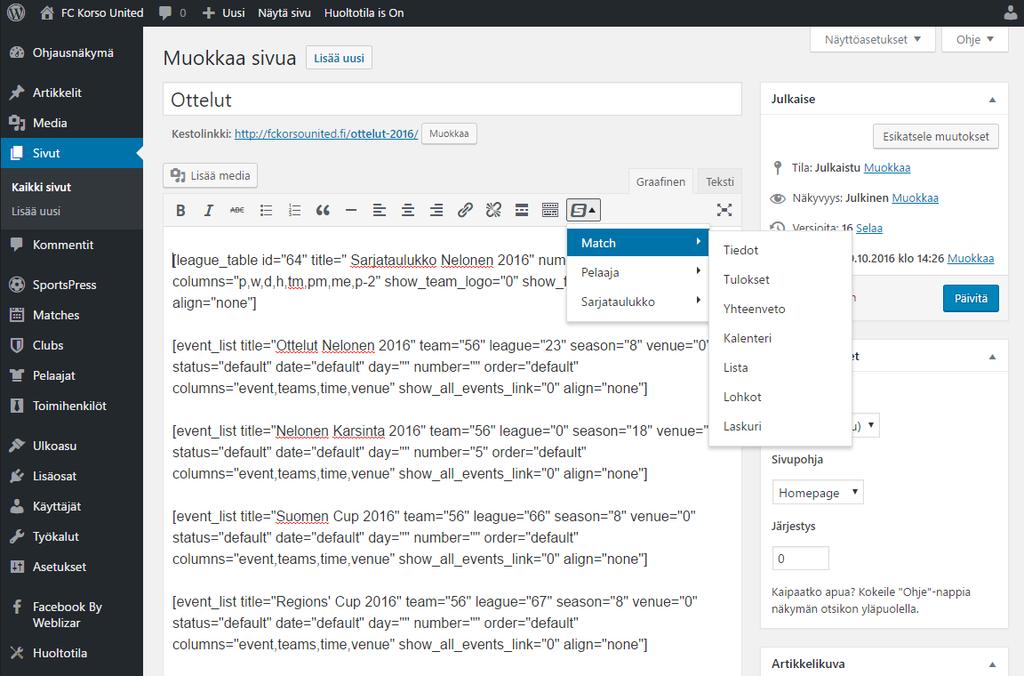The image size is (1024, 676).
Task: Open Kaikki sivut submenu link
Action: pyautogui.click(x=41, y=187)
